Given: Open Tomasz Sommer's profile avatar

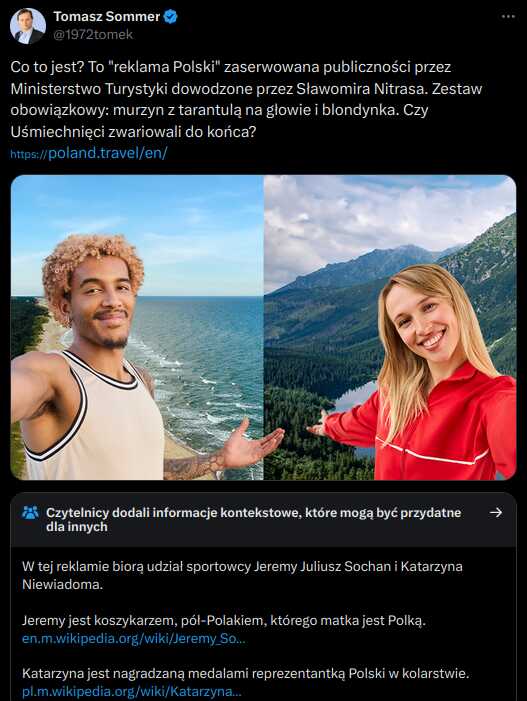Looking at the screenshot, I should click(x=28, y=26).
